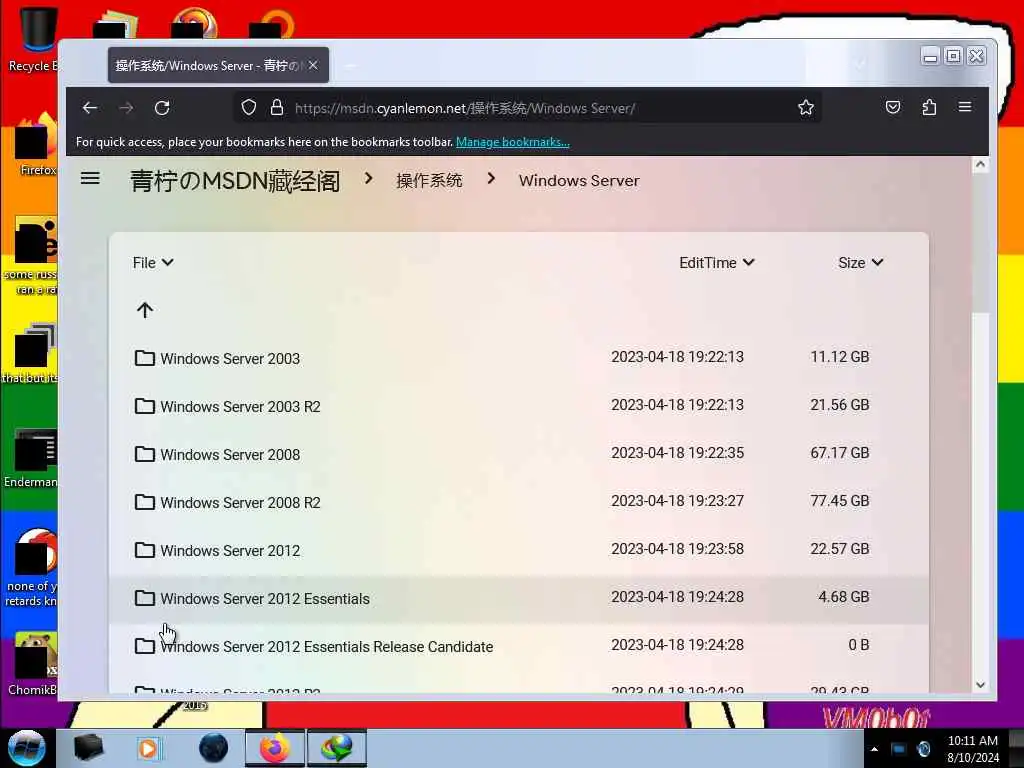Screen dimensions: 1024x768
Task: Click the globe download manager taskbar icon
Action: (x=336, y=748)
